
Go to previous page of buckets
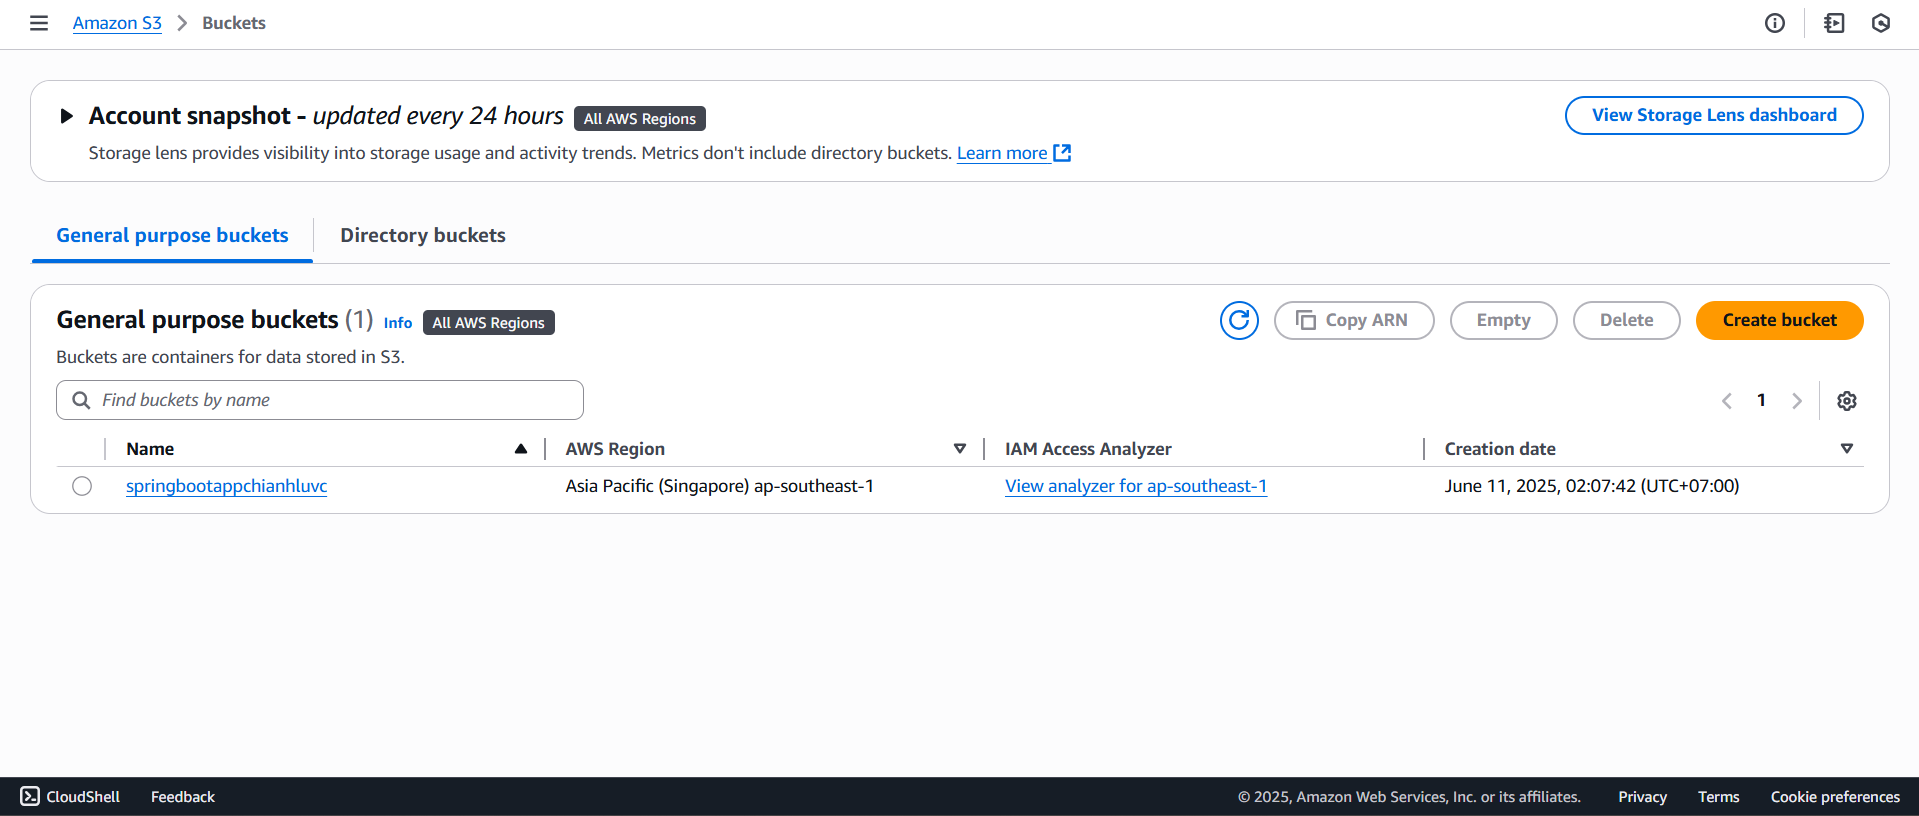coord(1727,401)
